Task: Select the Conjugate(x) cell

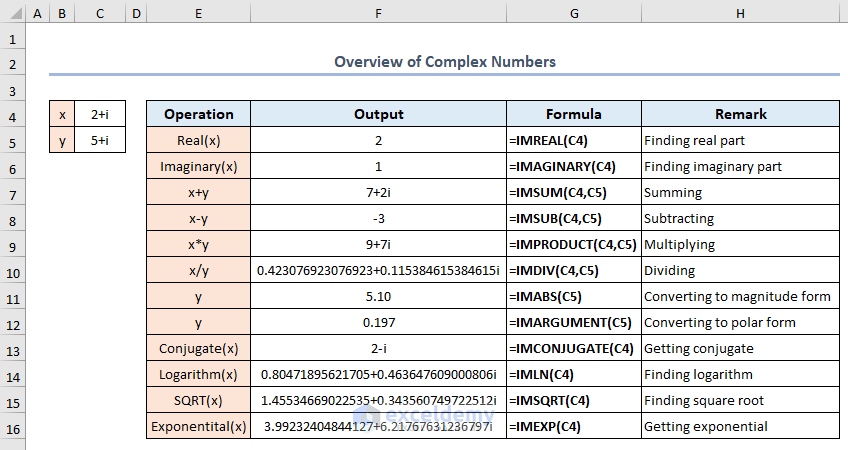Action: 198,348
